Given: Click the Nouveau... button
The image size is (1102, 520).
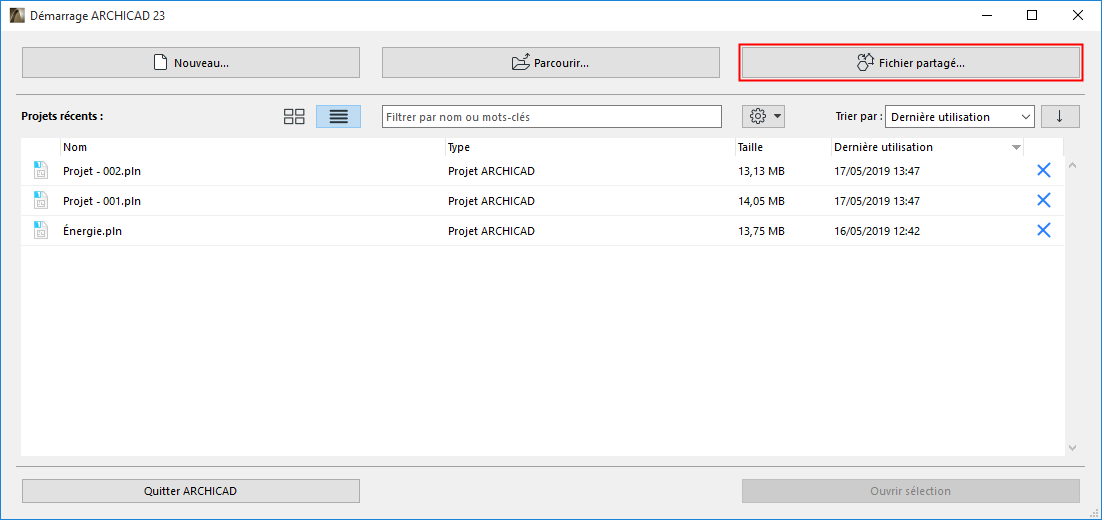Looking at the screenshot, I should tap(191, 63).
